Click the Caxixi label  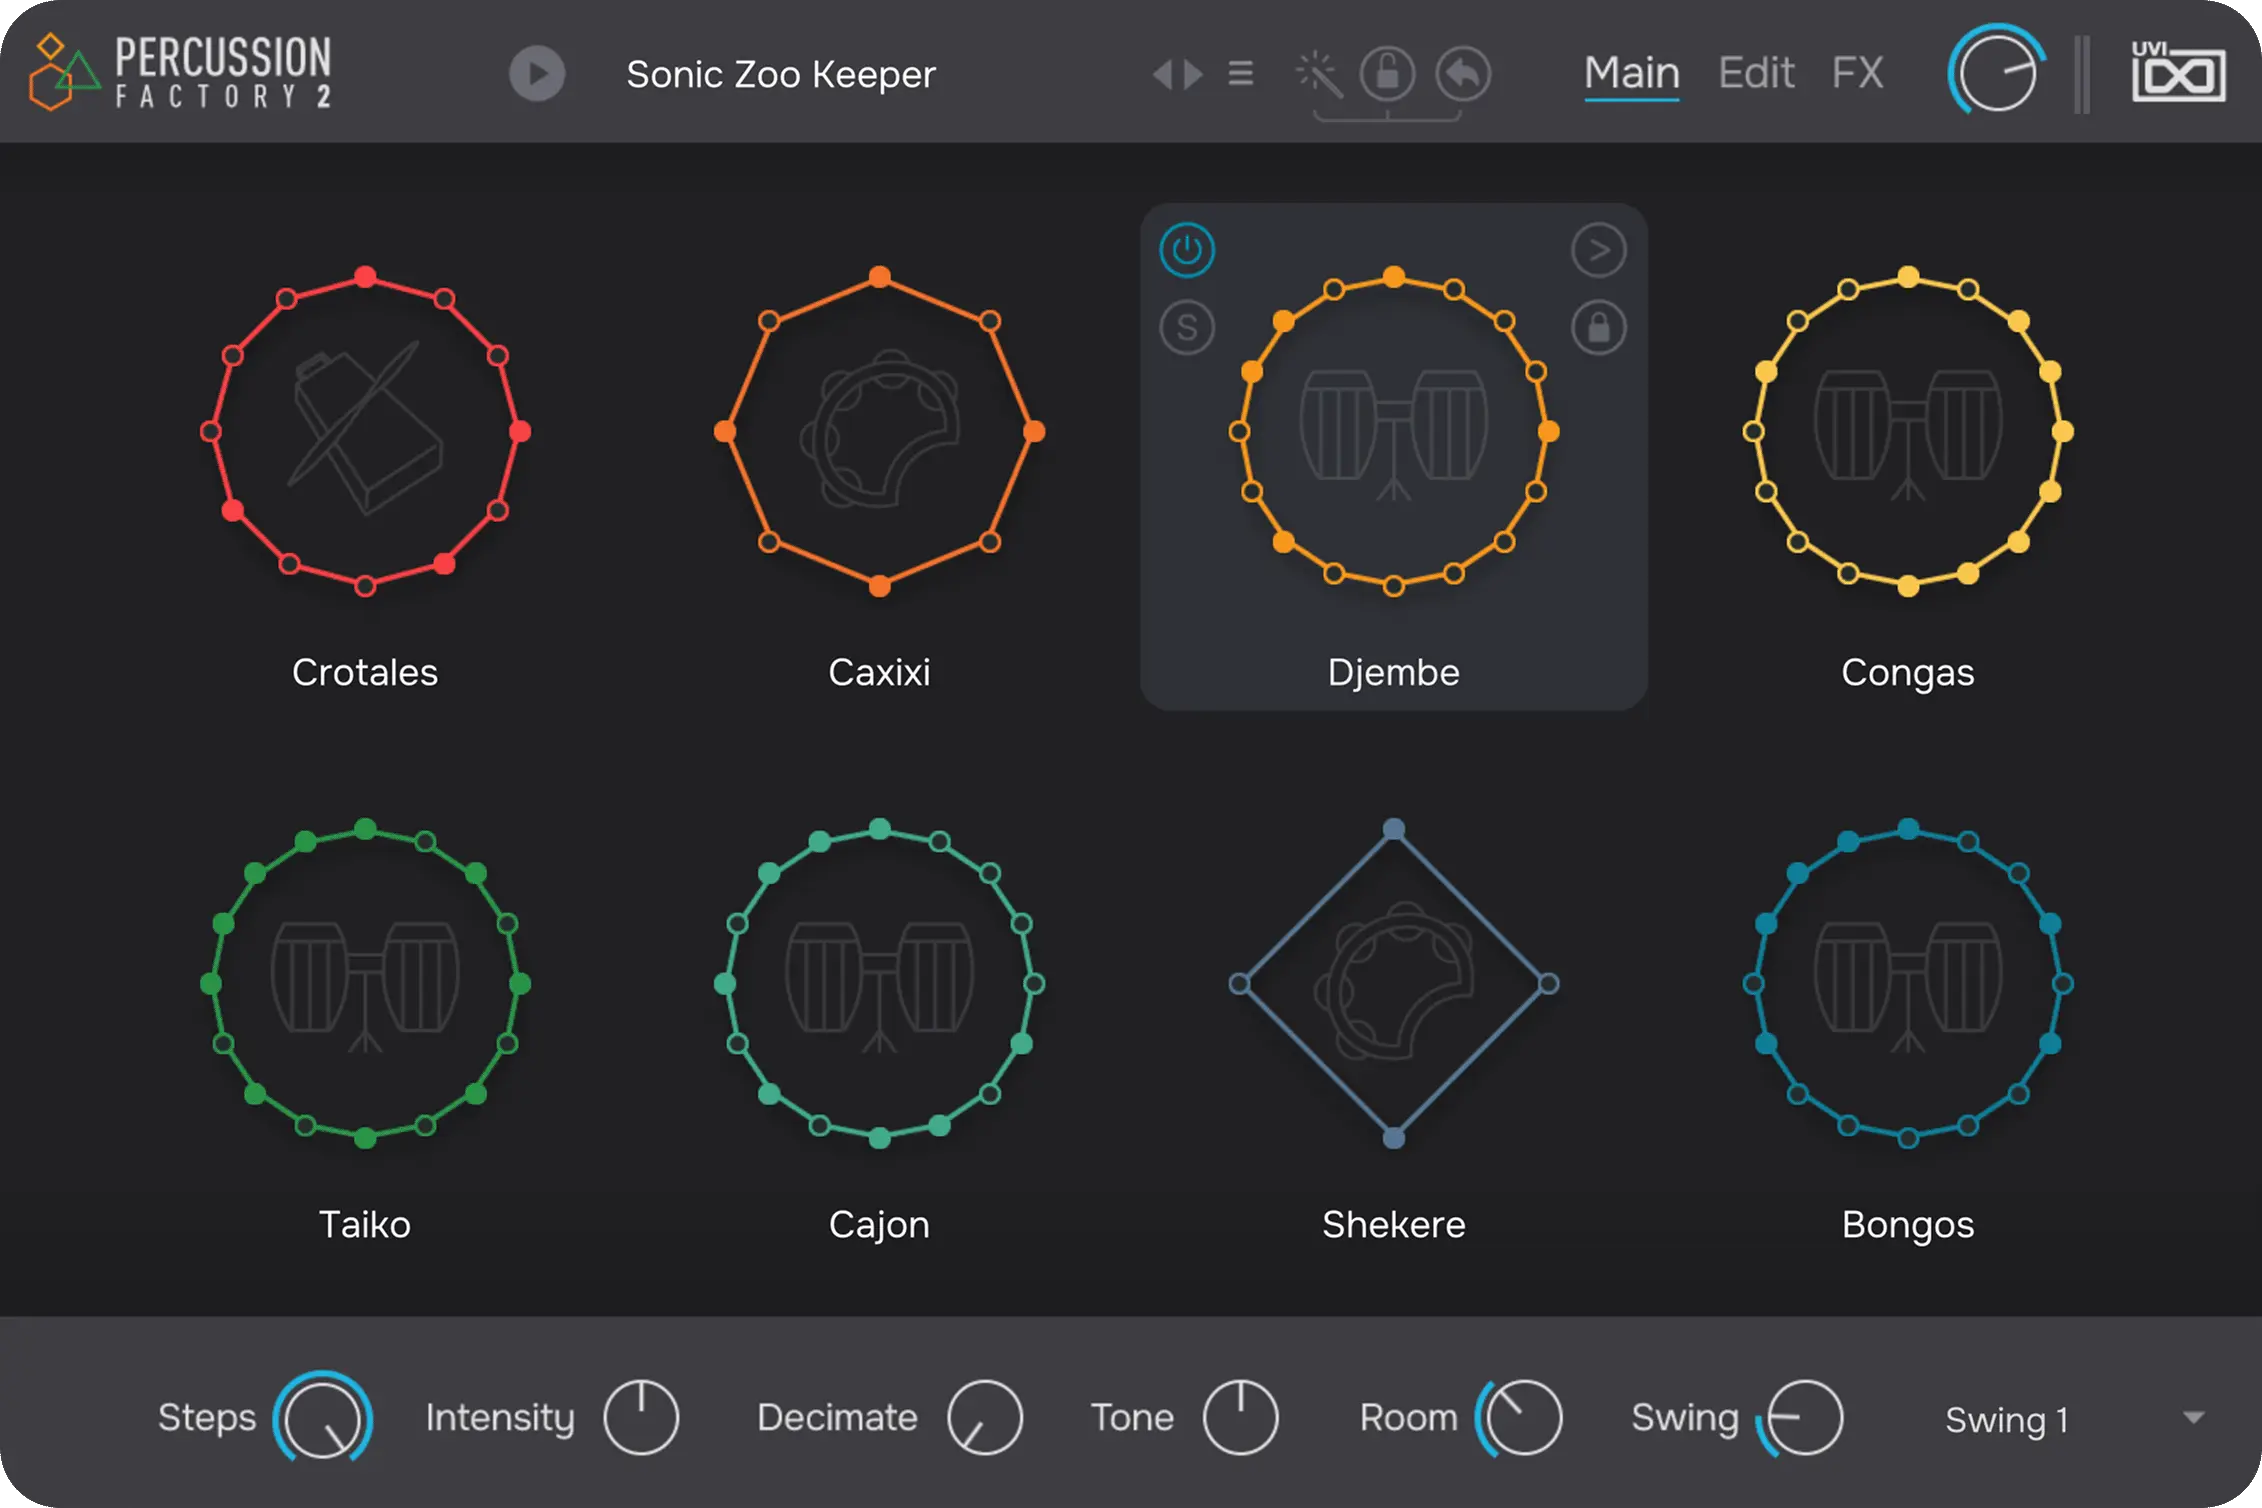click(880, 673)
